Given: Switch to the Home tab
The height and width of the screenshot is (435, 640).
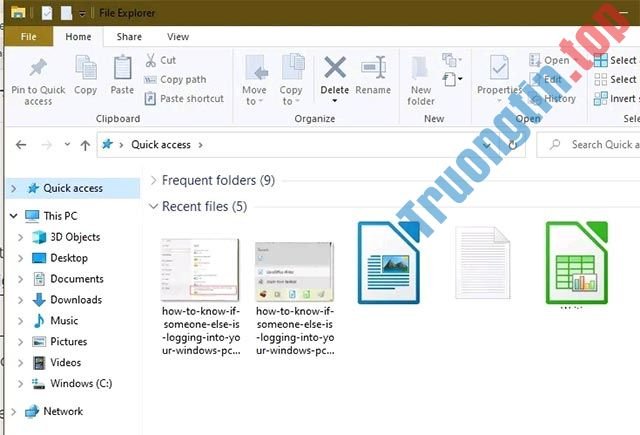Looking at the screenshot, I should coord(78,37).
